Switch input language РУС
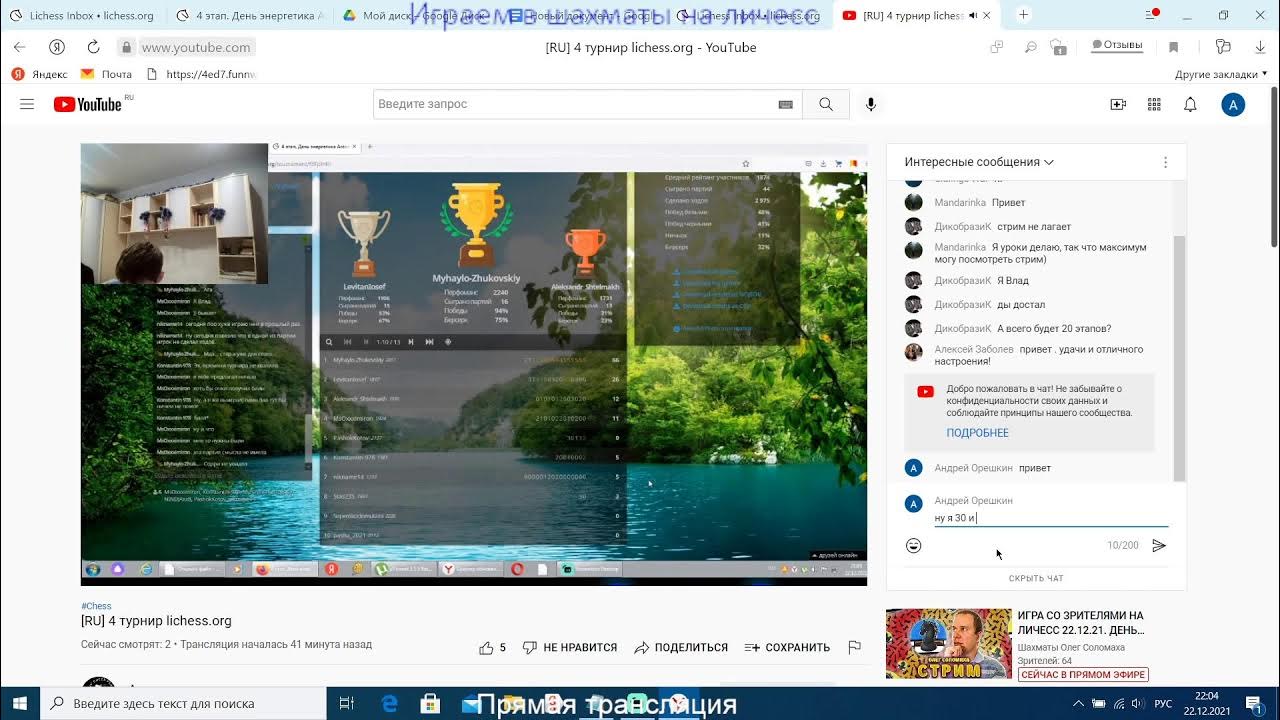 1163,703
